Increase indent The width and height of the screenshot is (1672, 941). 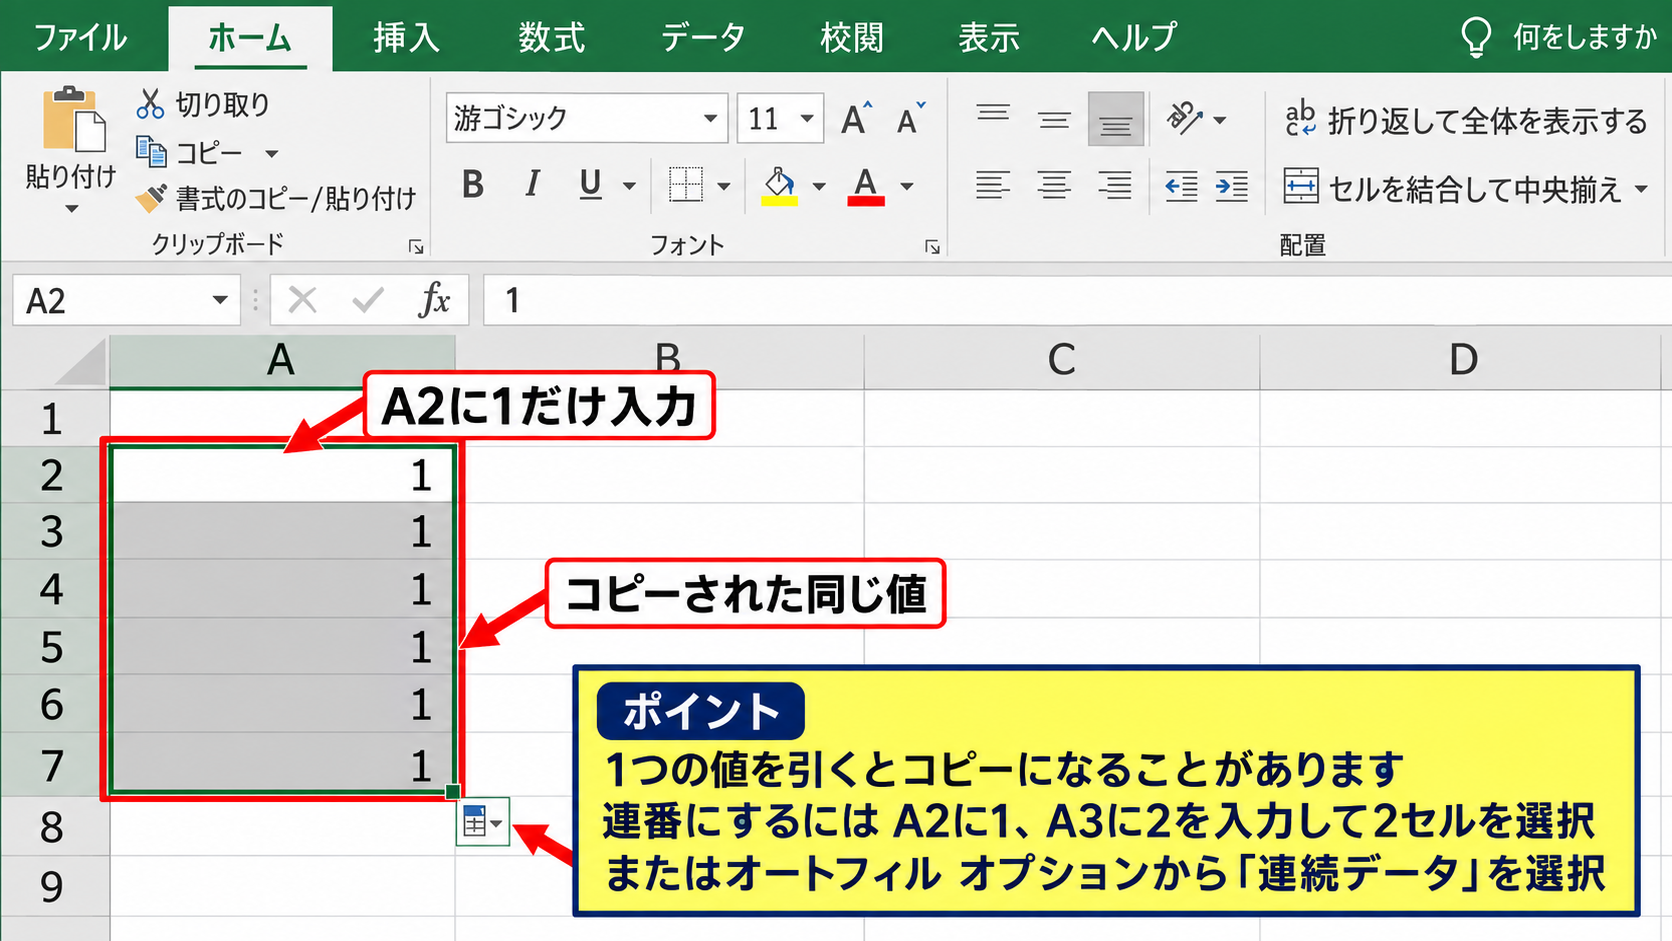click(x=1231, y=186)
